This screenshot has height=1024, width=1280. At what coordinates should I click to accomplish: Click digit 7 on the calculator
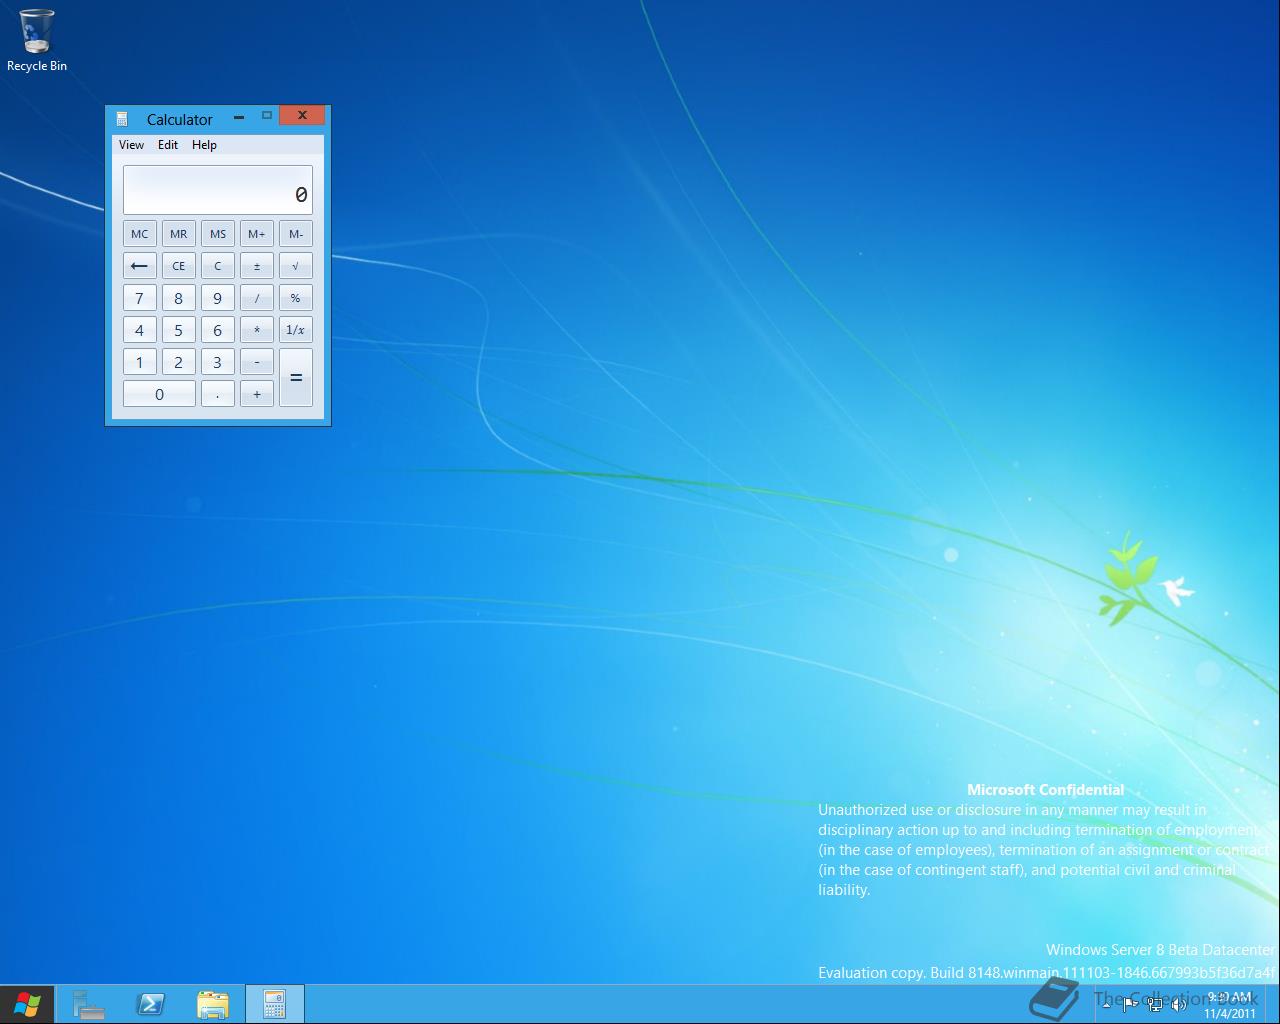point(140,298)
